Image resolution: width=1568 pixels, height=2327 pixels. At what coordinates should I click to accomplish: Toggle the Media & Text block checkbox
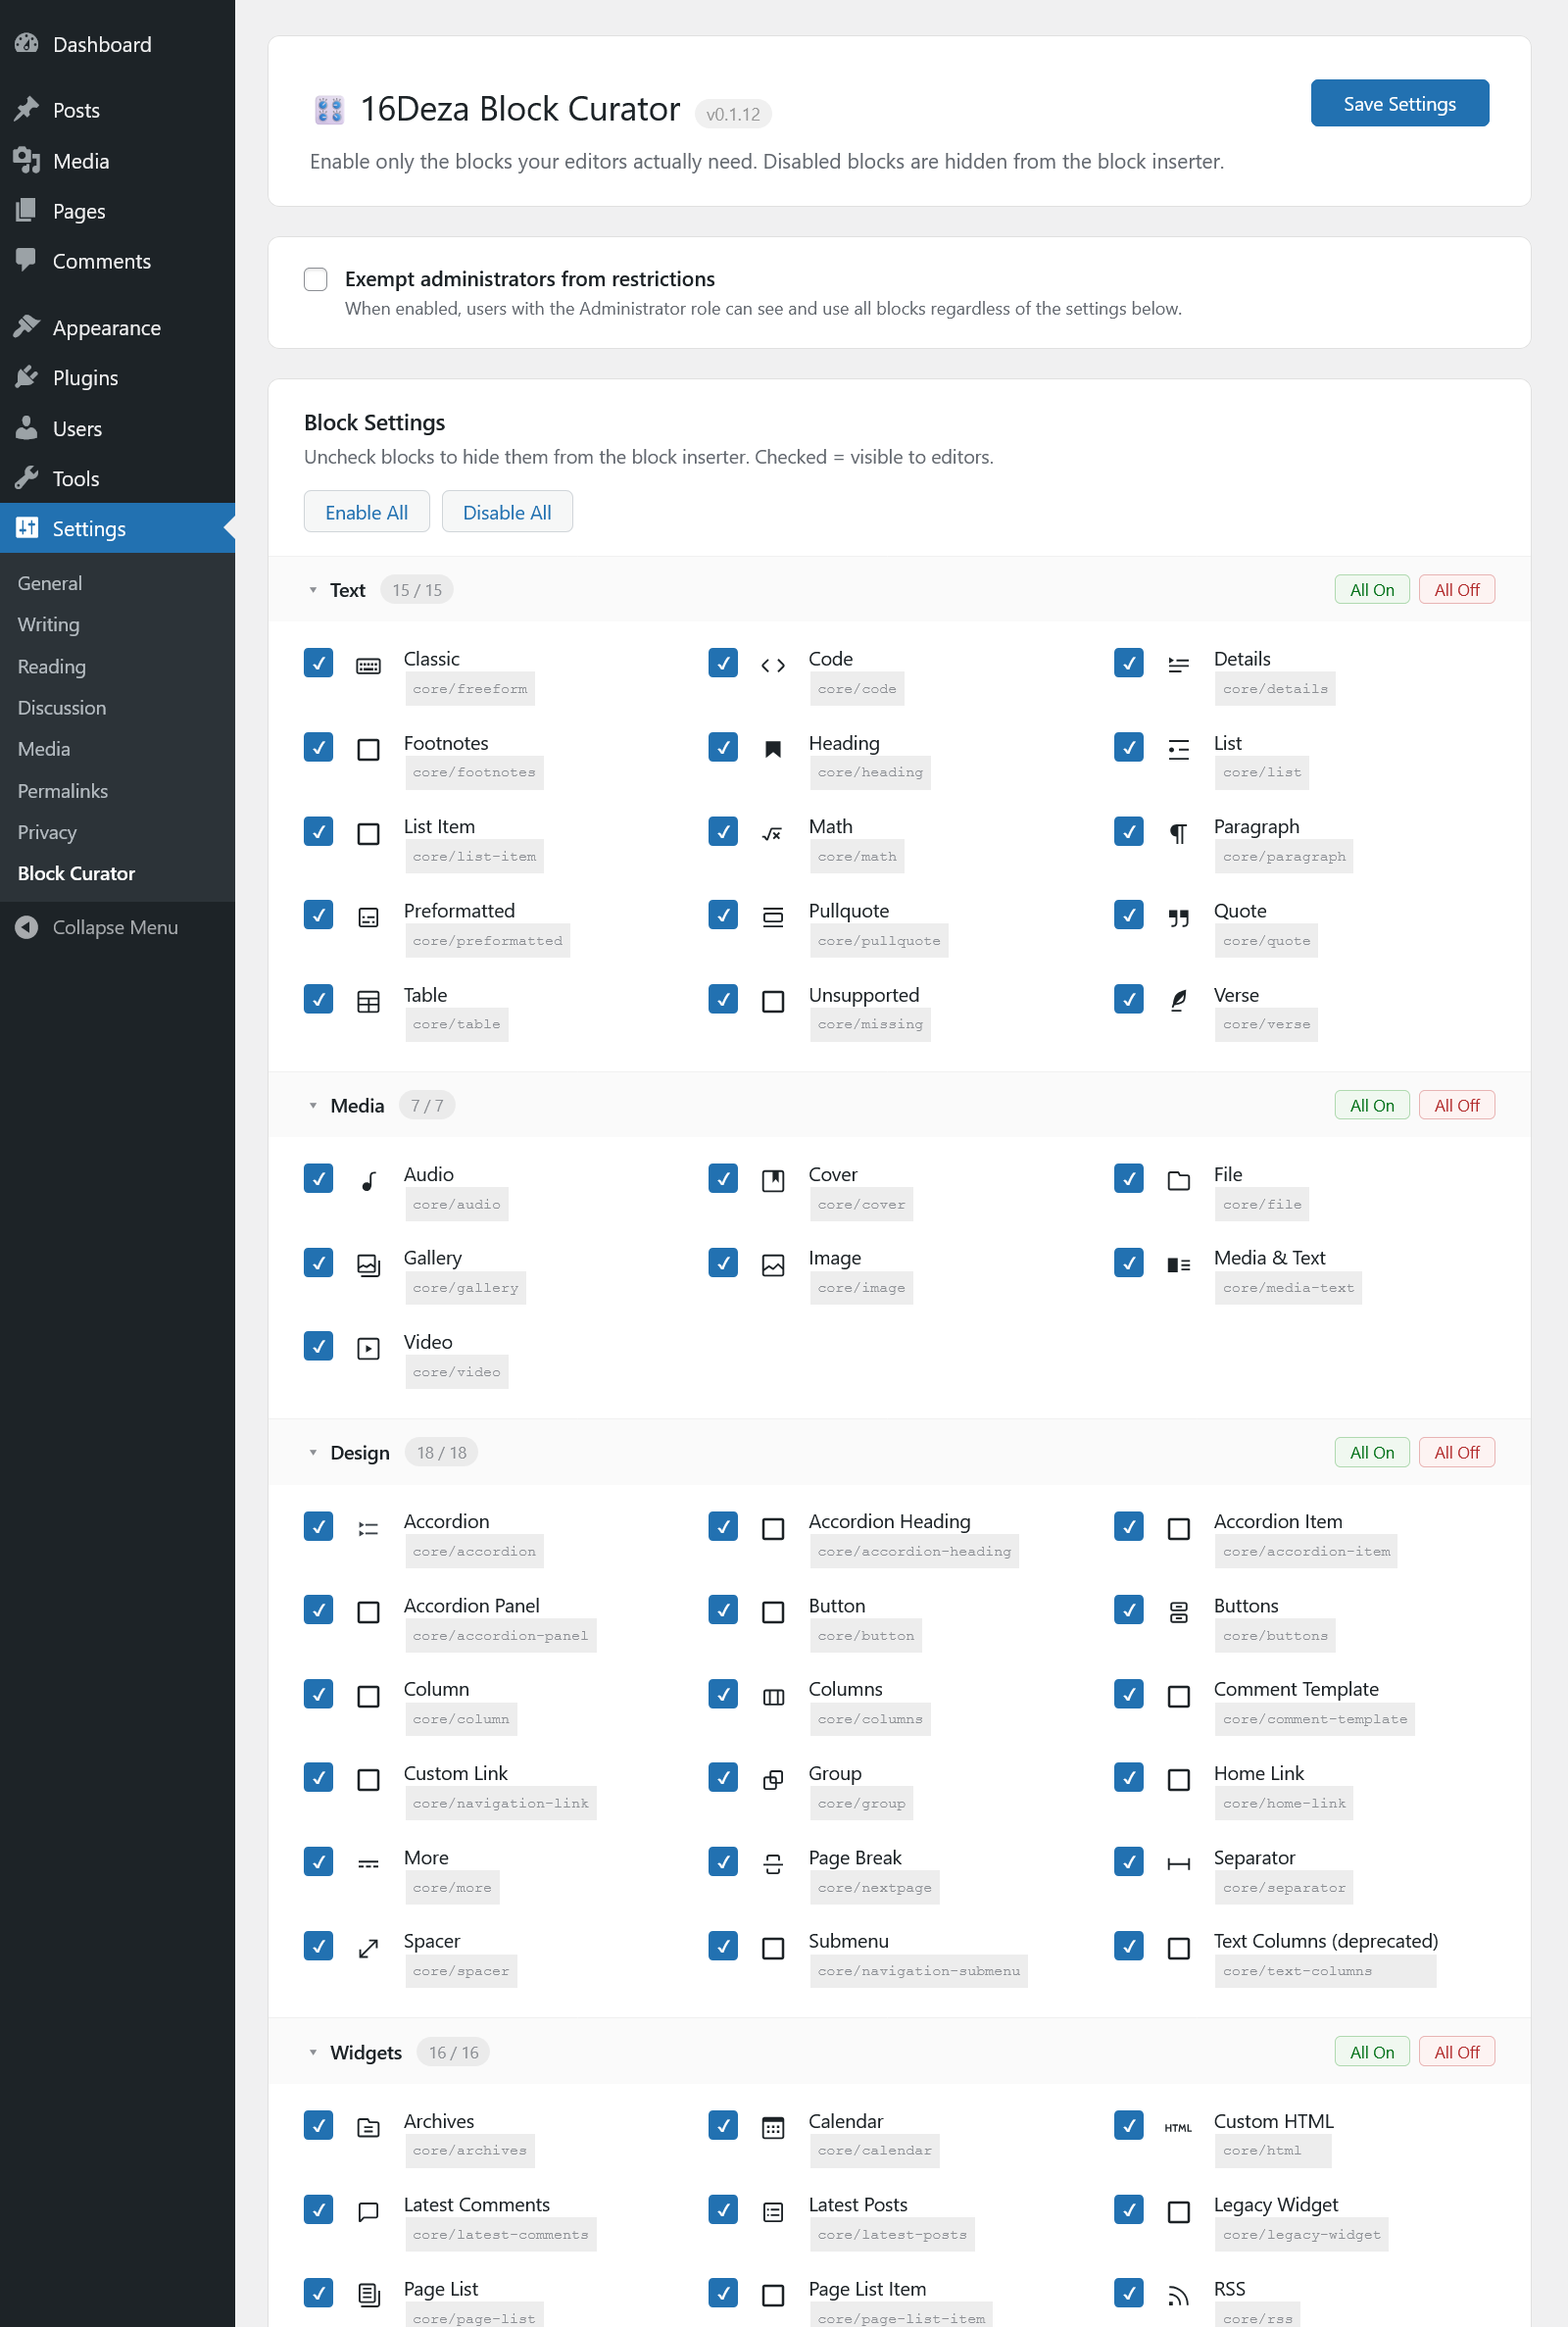(x=1129, y=1262)
